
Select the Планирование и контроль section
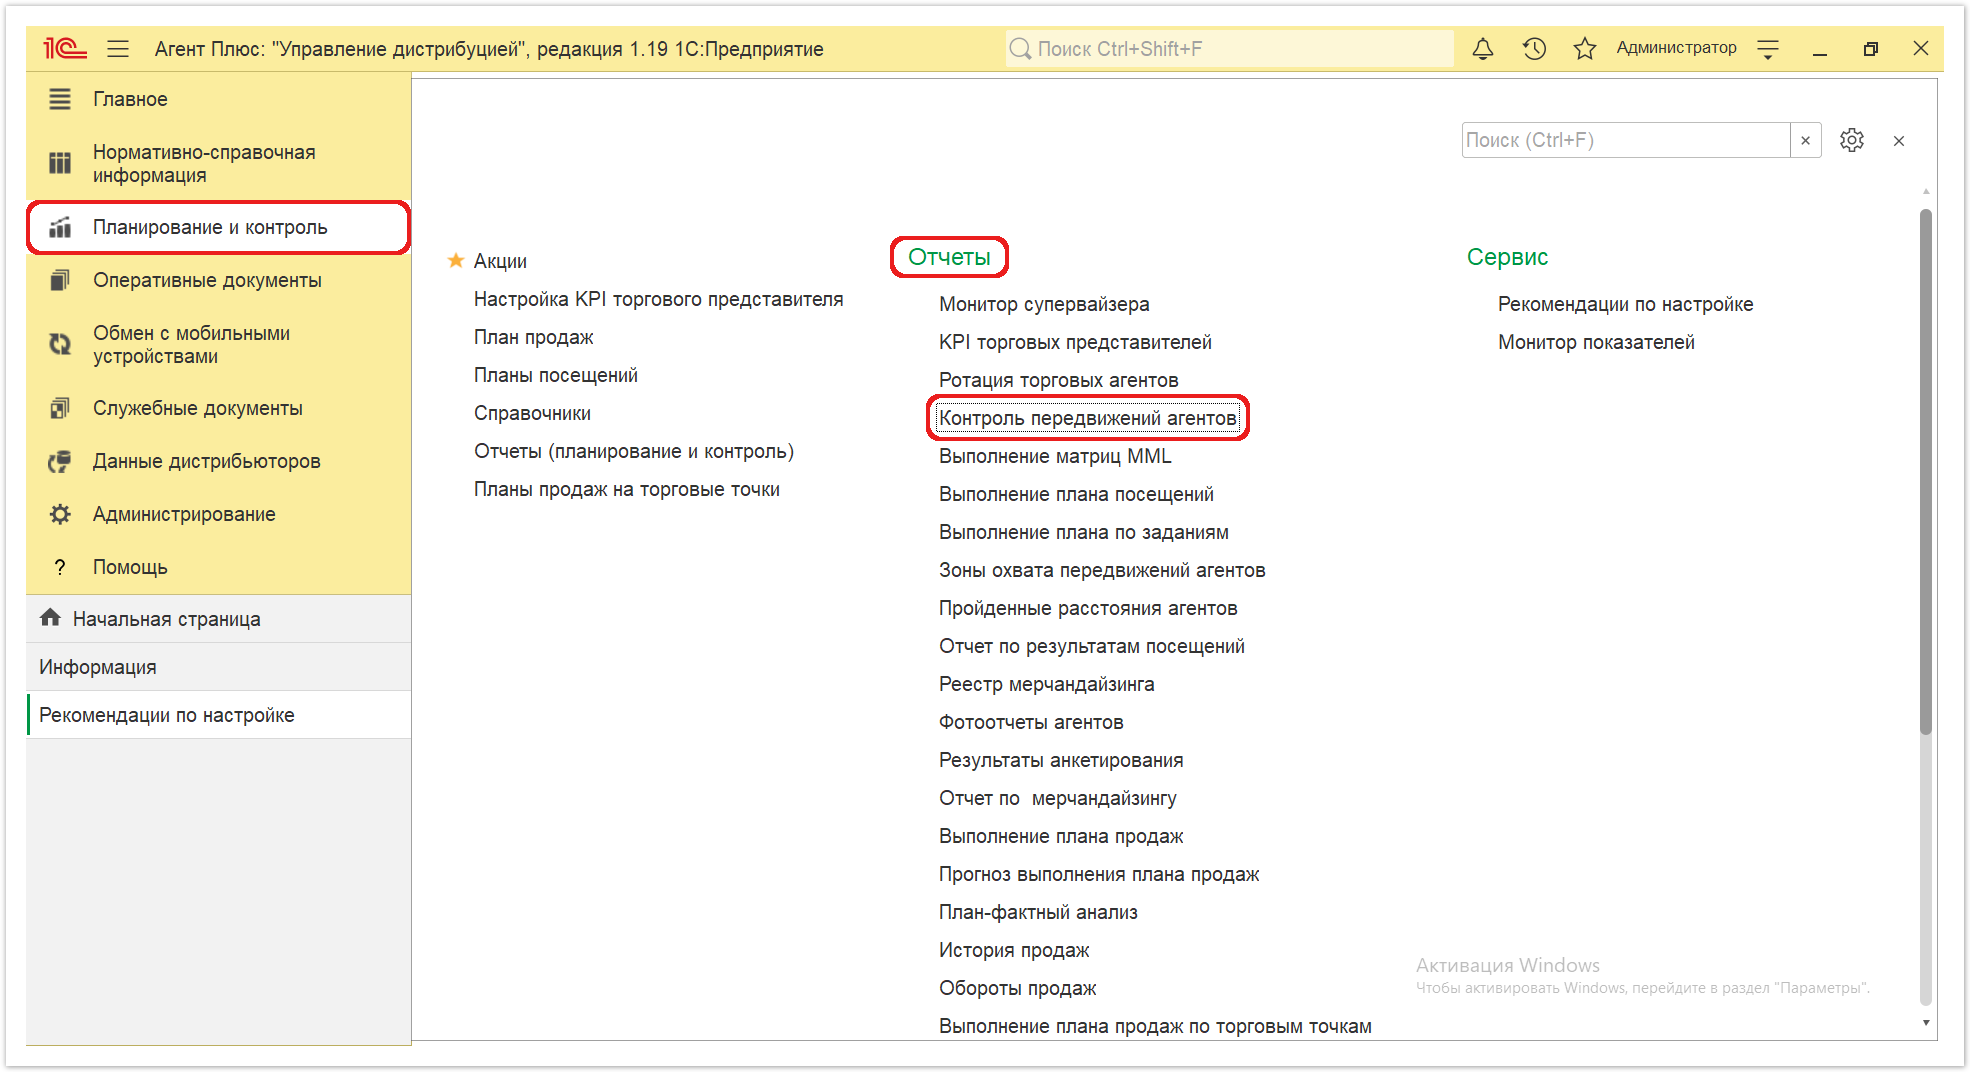[x=219, y=227]
